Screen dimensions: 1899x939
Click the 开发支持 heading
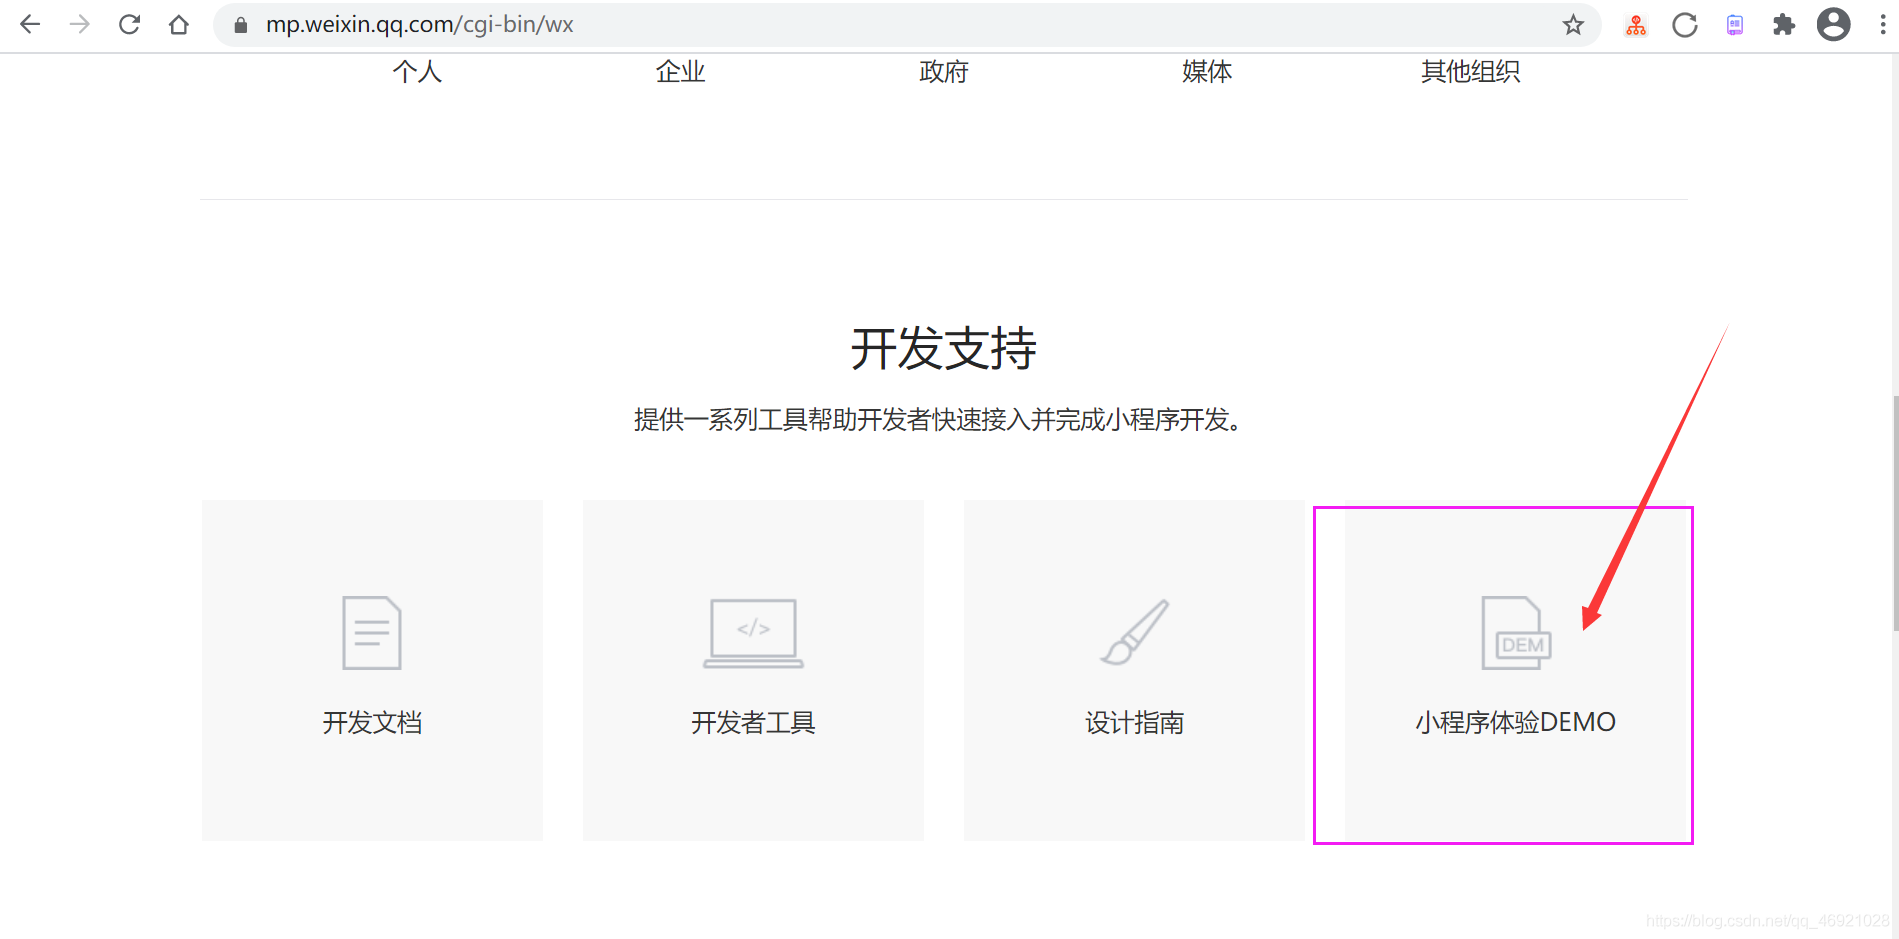click(x=944, y=349)
